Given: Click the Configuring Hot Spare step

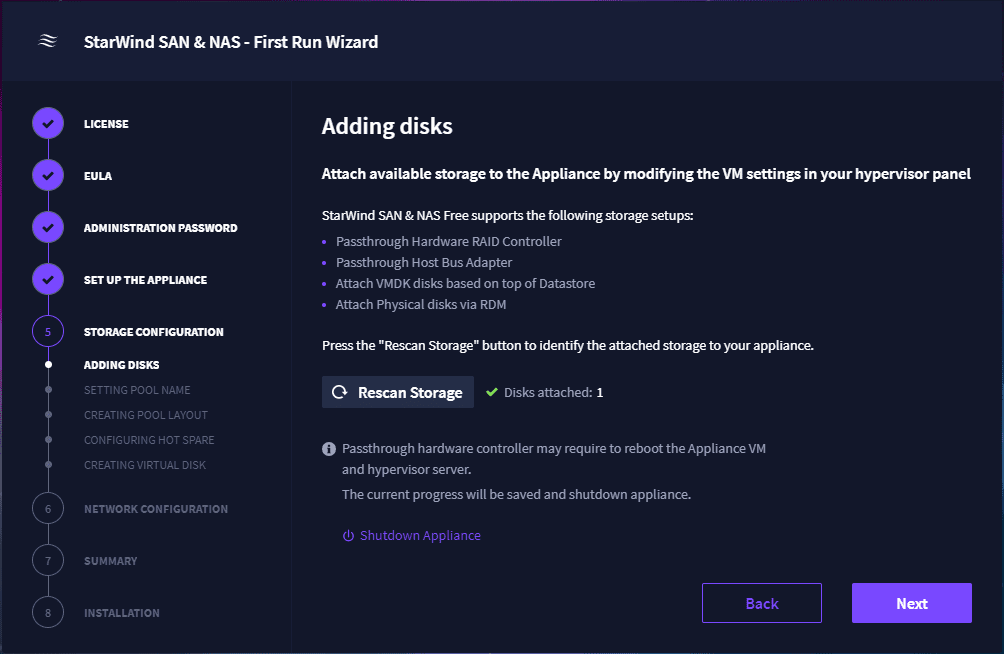Looking at the screenshot, I should pos(148,440).
